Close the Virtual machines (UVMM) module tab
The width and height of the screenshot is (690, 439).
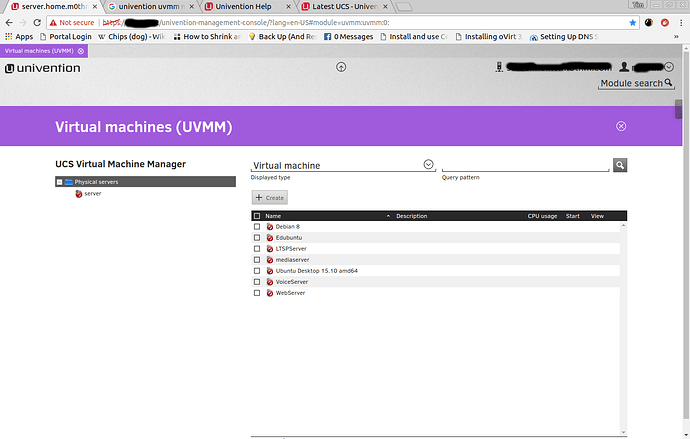[81, 51]
